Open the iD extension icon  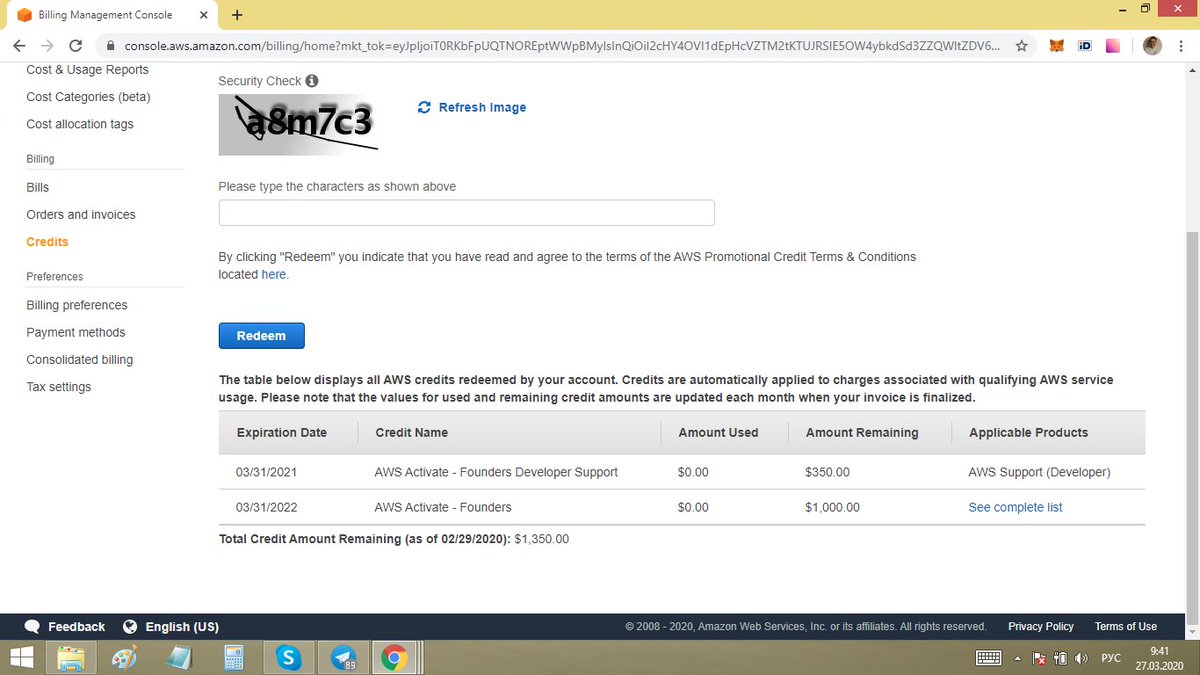point(1084,46)
